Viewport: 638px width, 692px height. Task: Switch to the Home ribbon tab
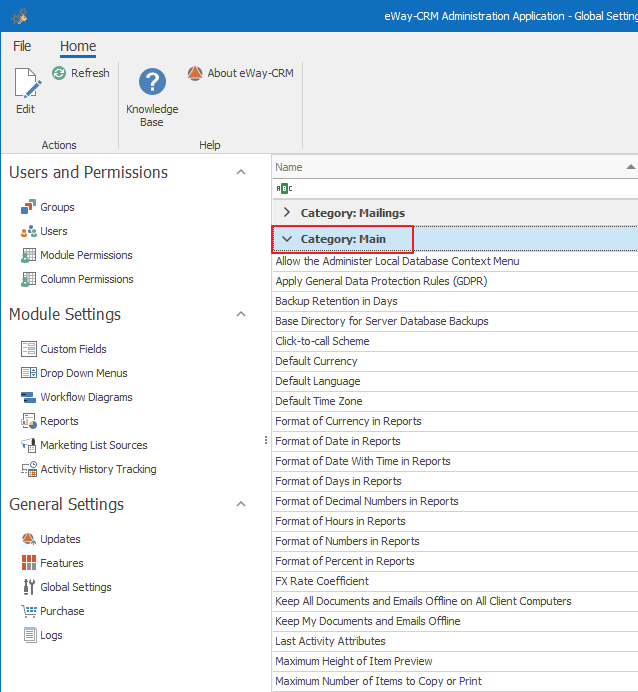click(x=78, y=46)
